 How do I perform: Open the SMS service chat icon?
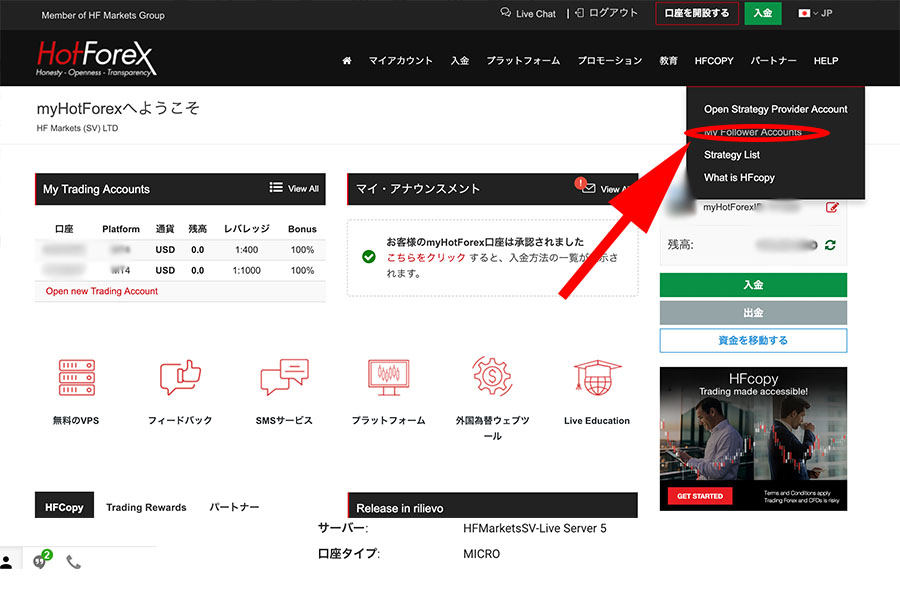[x=284, y=377]
